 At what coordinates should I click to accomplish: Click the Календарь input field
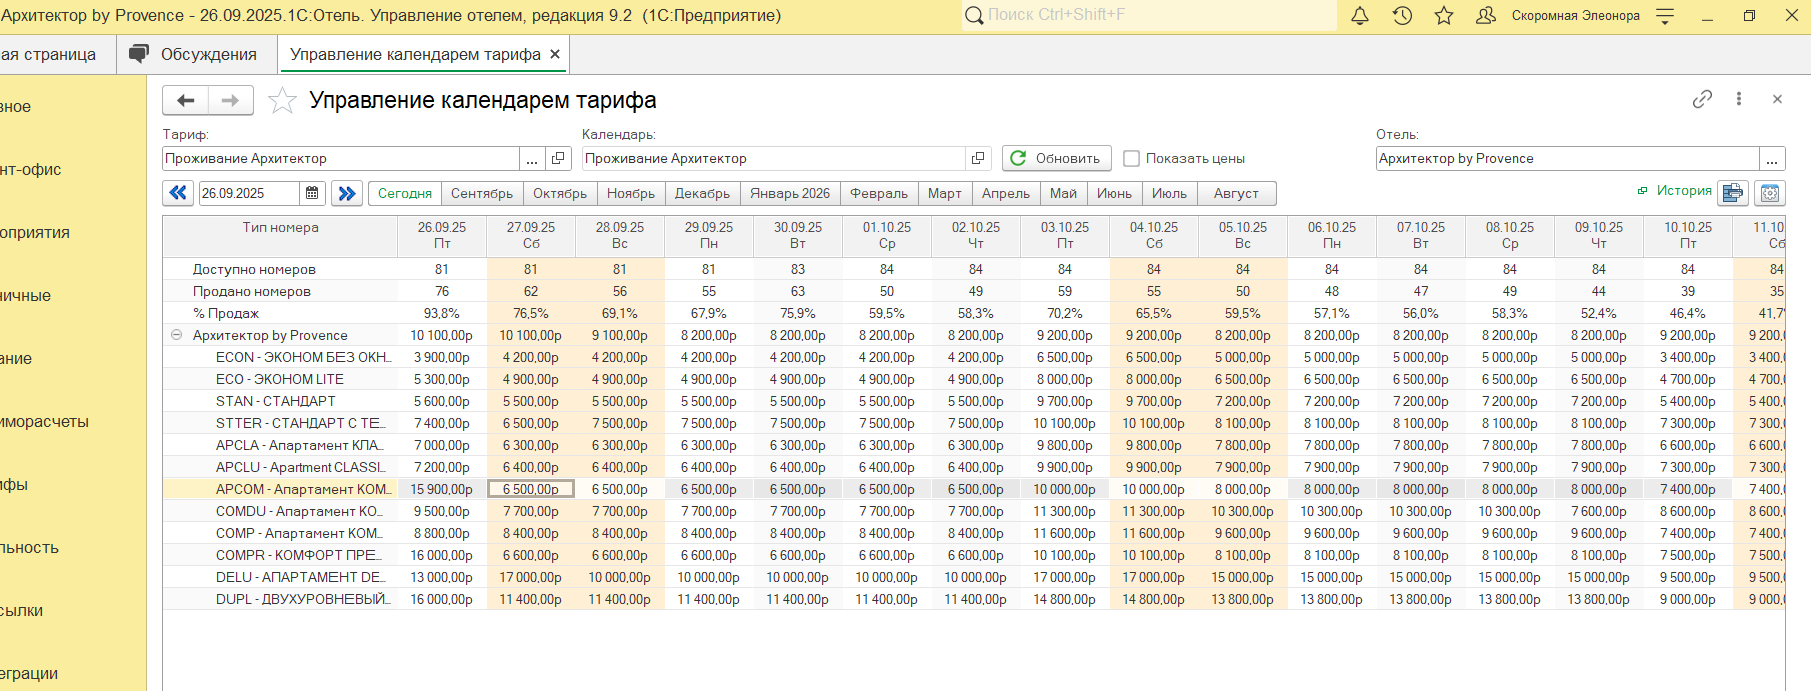[773, 159]
